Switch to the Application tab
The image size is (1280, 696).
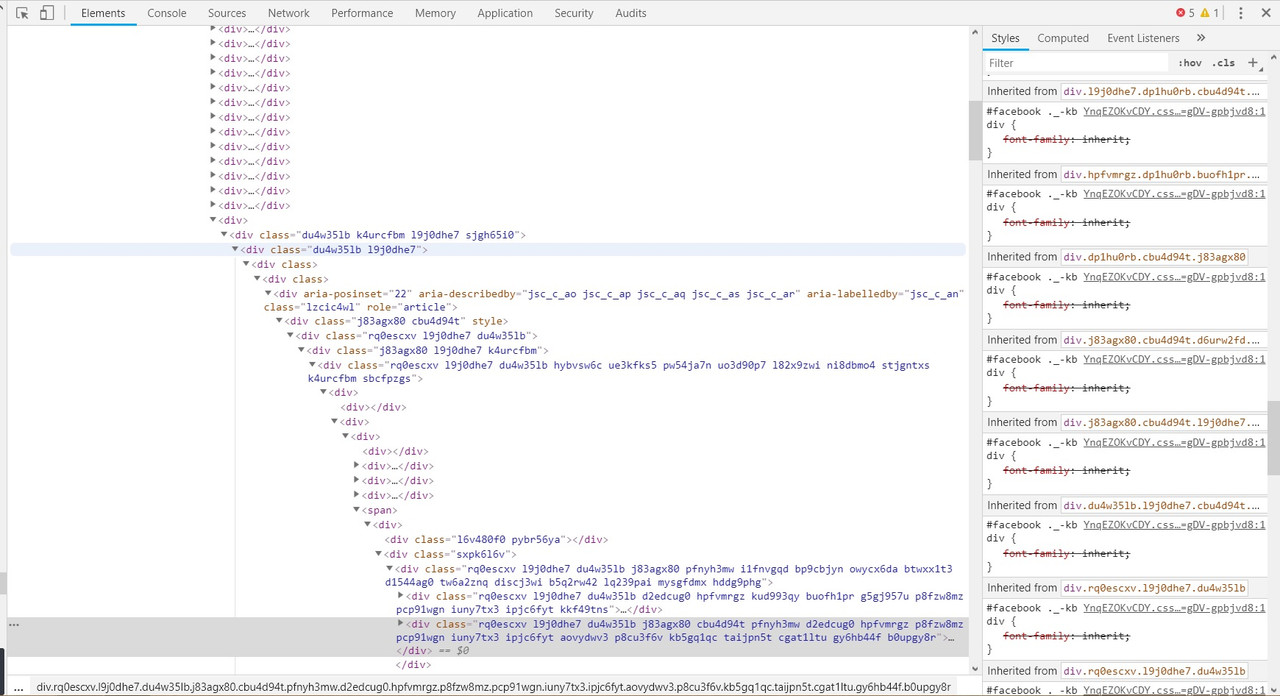click(505, 13)
